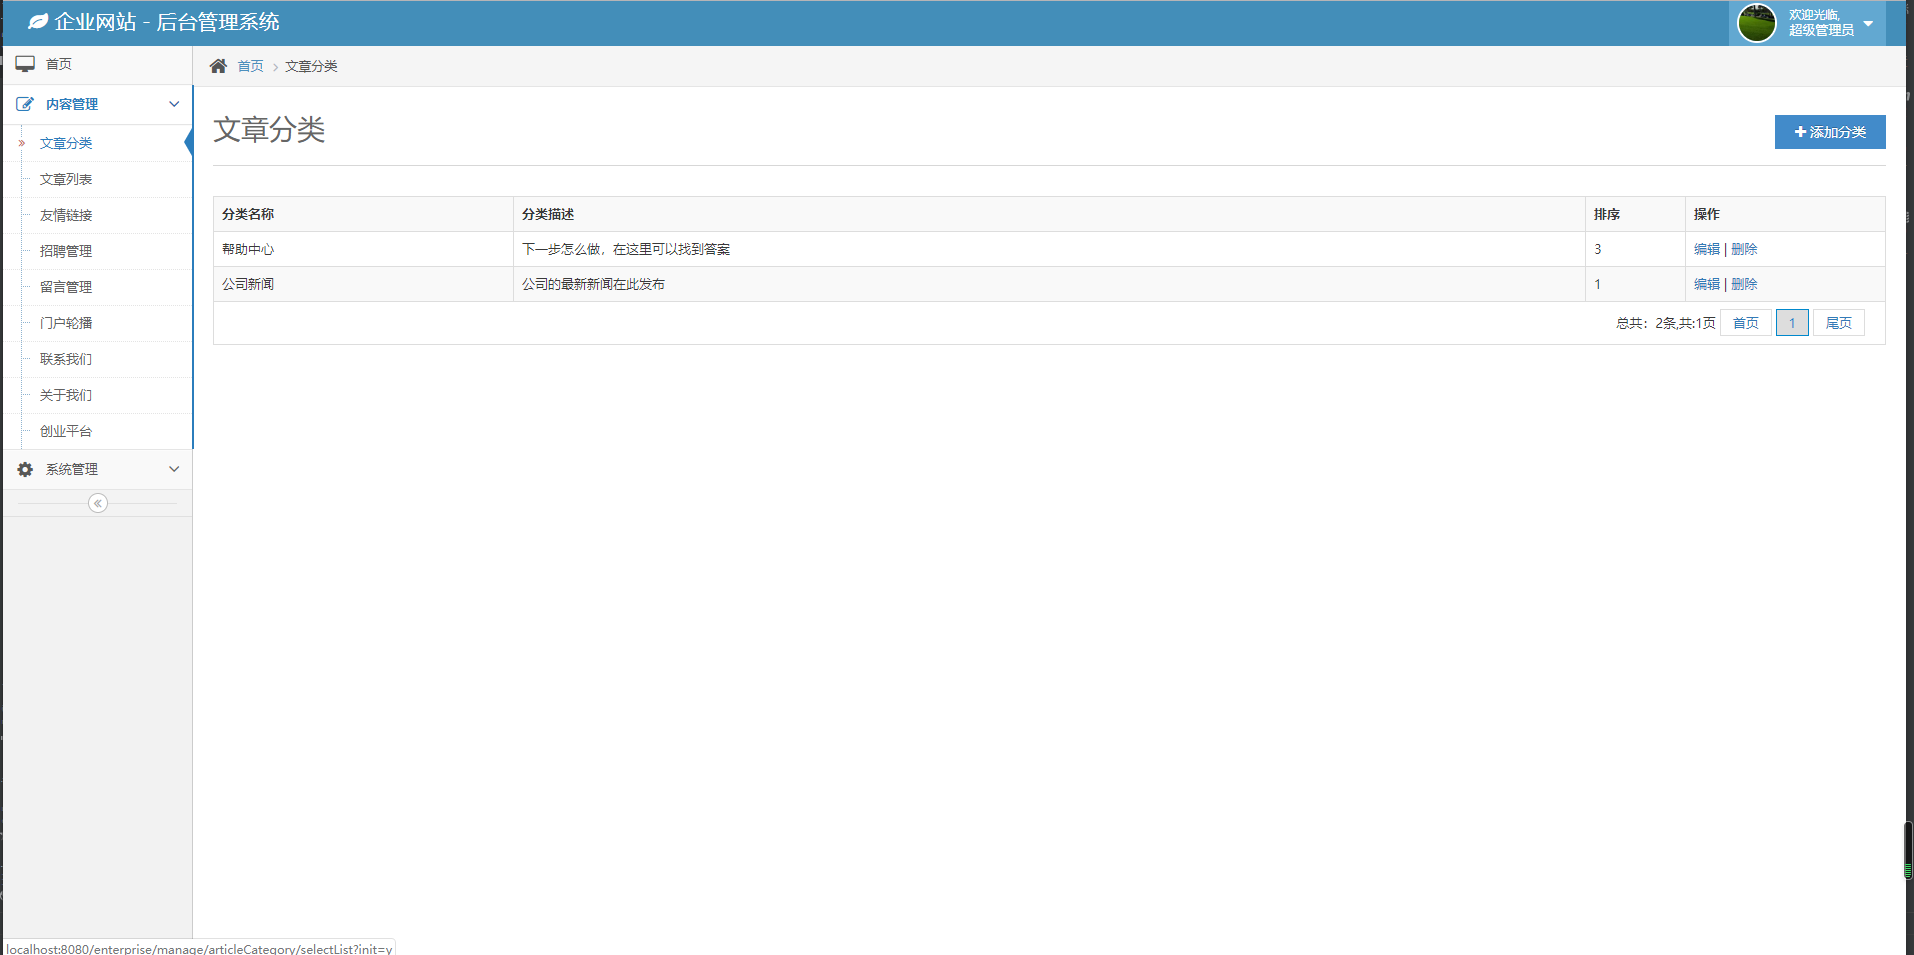
Task: Go to first page via 首页 pagination button
Action: (x=1746, y=323)
